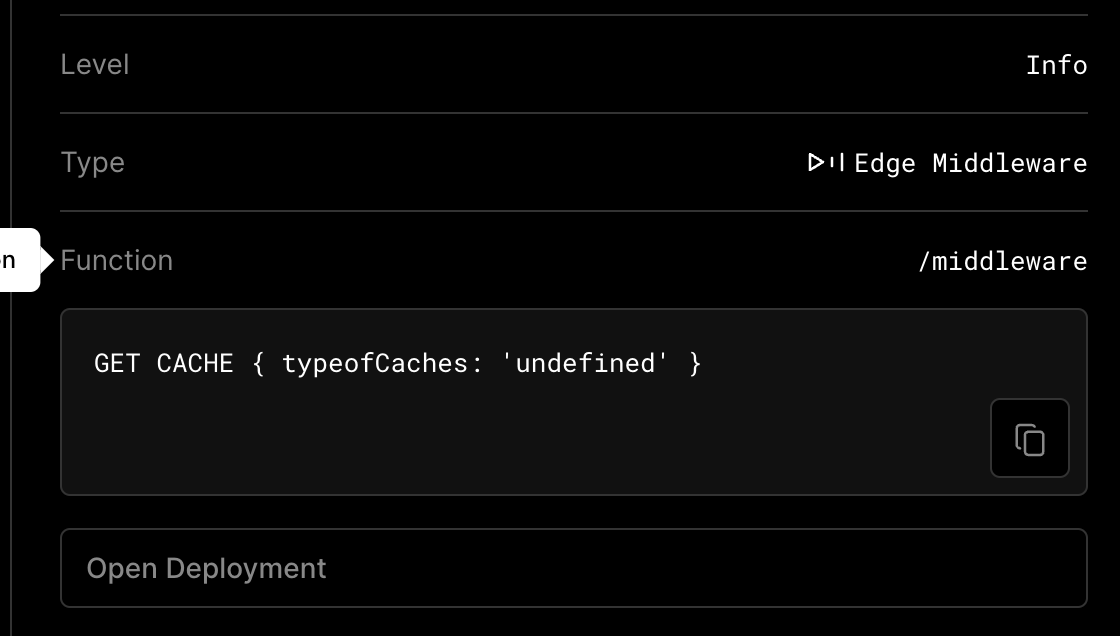Click the divider line under the Level row
This screenshot has width=1120, height=636.
tap(574, 113)
